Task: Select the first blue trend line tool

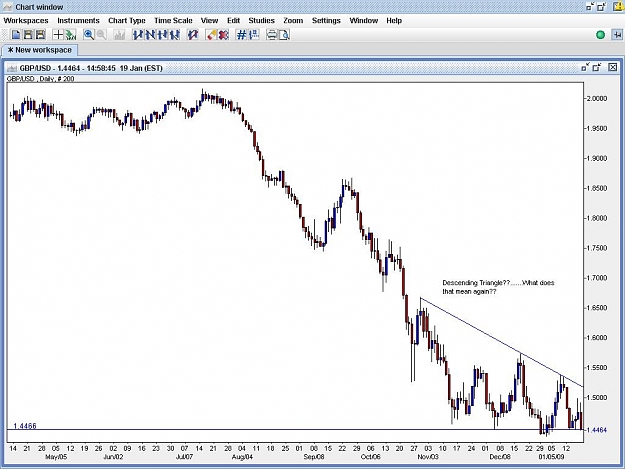Action: coord(138,35)
